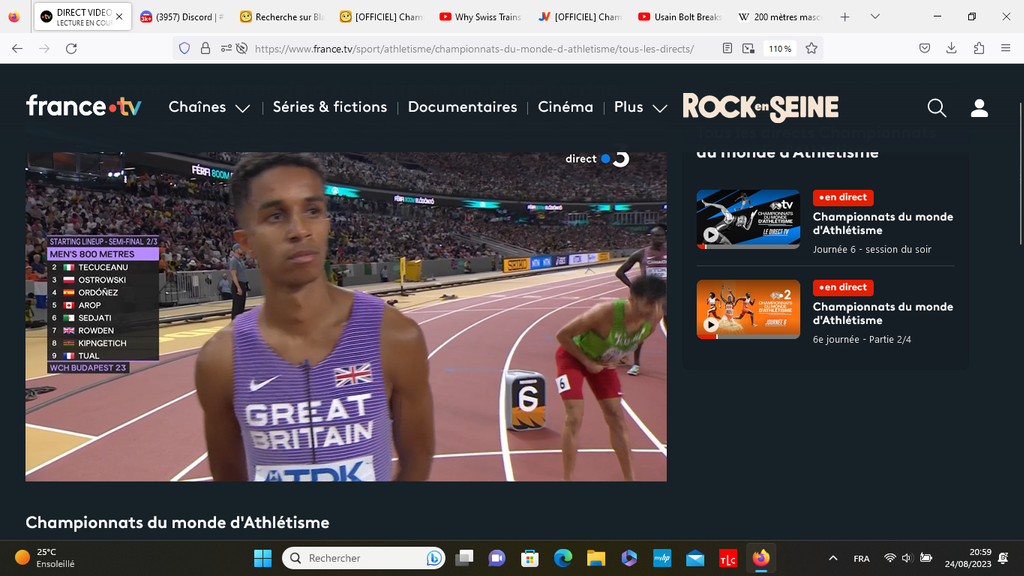This screenshot has width=1024, height=576.
Task: Open the Rock en Seine banner
Action: [761, 107]
